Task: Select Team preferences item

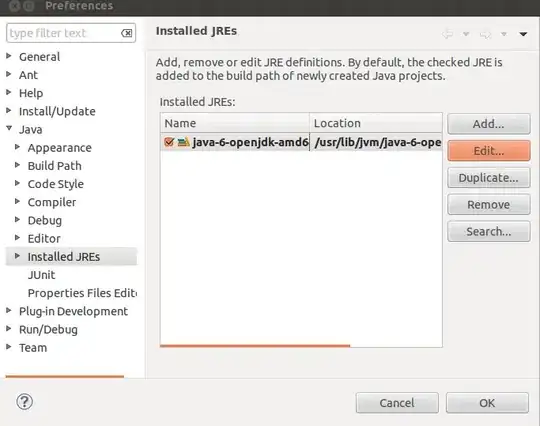Action: point(33,348)
